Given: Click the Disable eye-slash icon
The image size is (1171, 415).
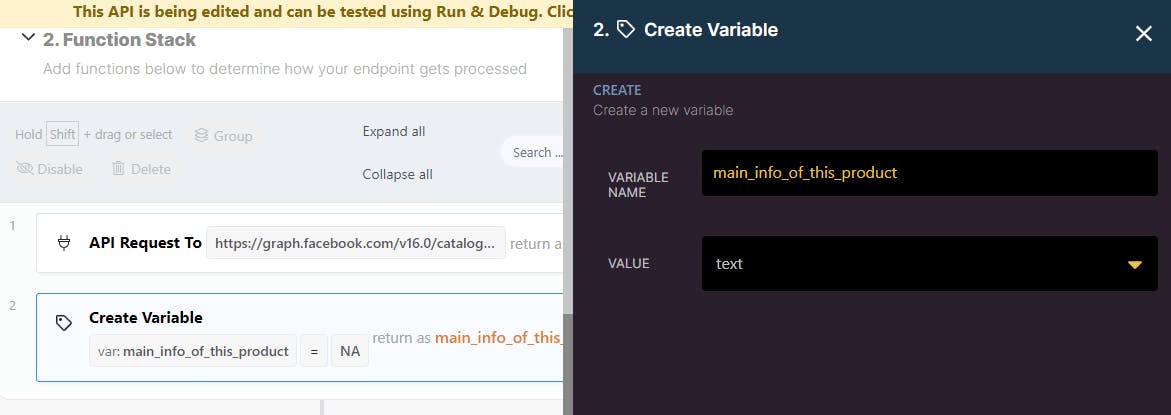Looking at the screenshot, I should click(x=25, y=169).
